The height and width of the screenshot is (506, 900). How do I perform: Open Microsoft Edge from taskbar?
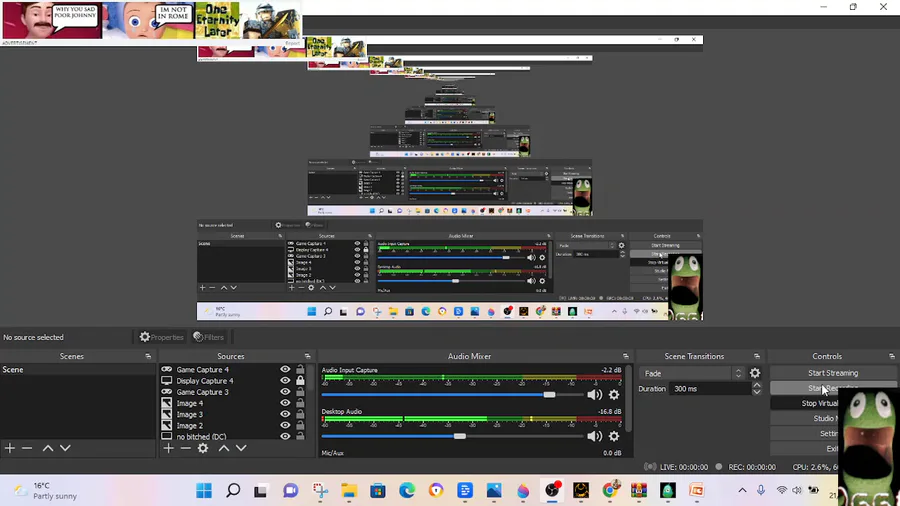(407, 490)
